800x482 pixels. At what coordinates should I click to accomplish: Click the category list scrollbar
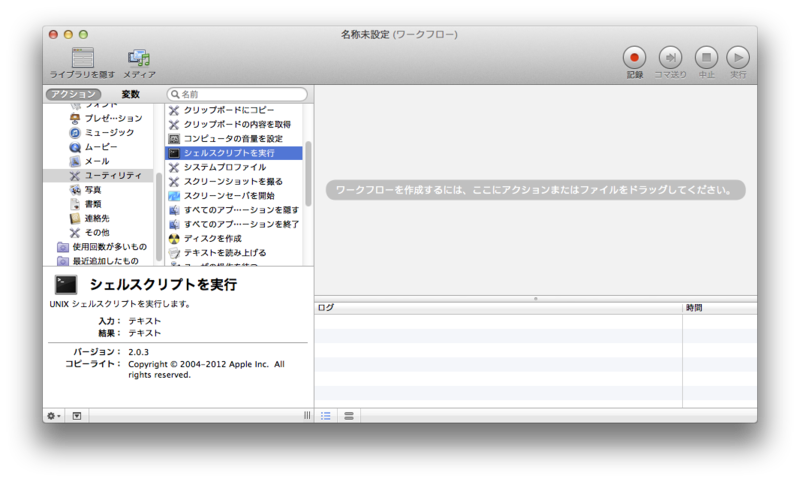(159, 216)
